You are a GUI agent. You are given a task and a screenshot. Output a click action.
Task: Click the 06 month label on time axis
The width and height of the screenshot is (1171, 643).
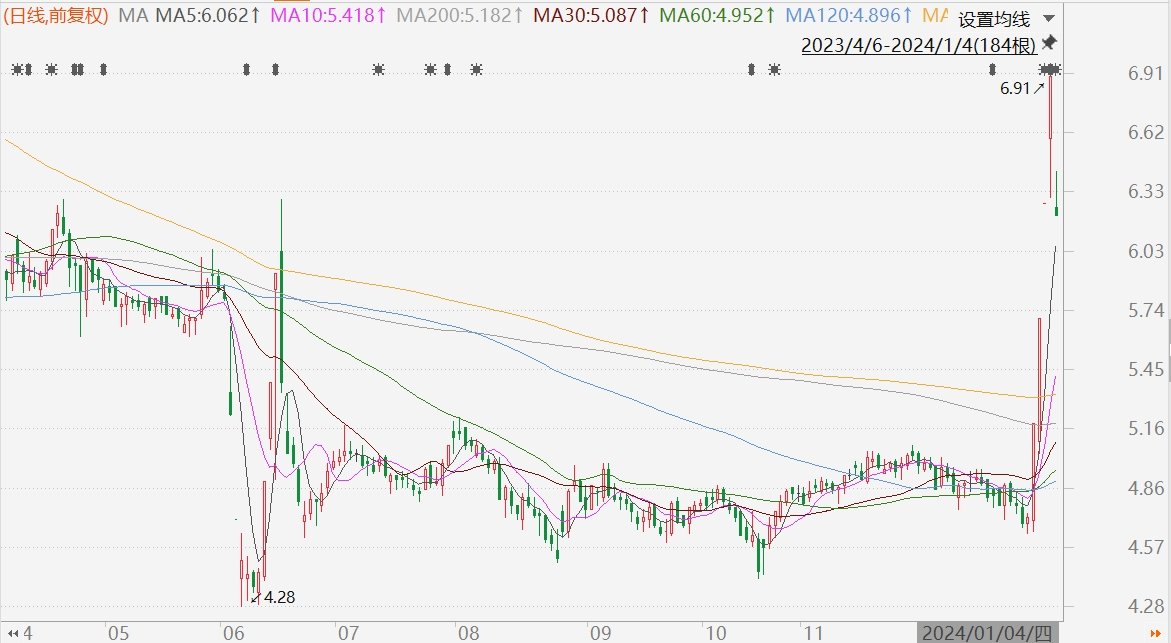pyautogui.click(x=234, y=633)
